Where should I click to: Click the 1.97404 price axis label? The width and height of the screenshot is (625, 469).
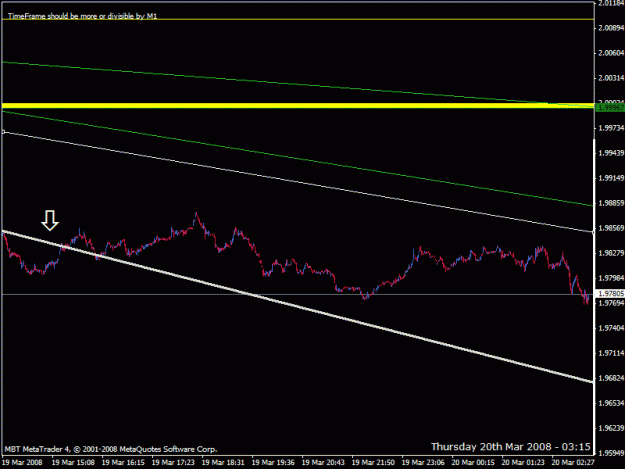pyautogui.click(x=611, y=328)
